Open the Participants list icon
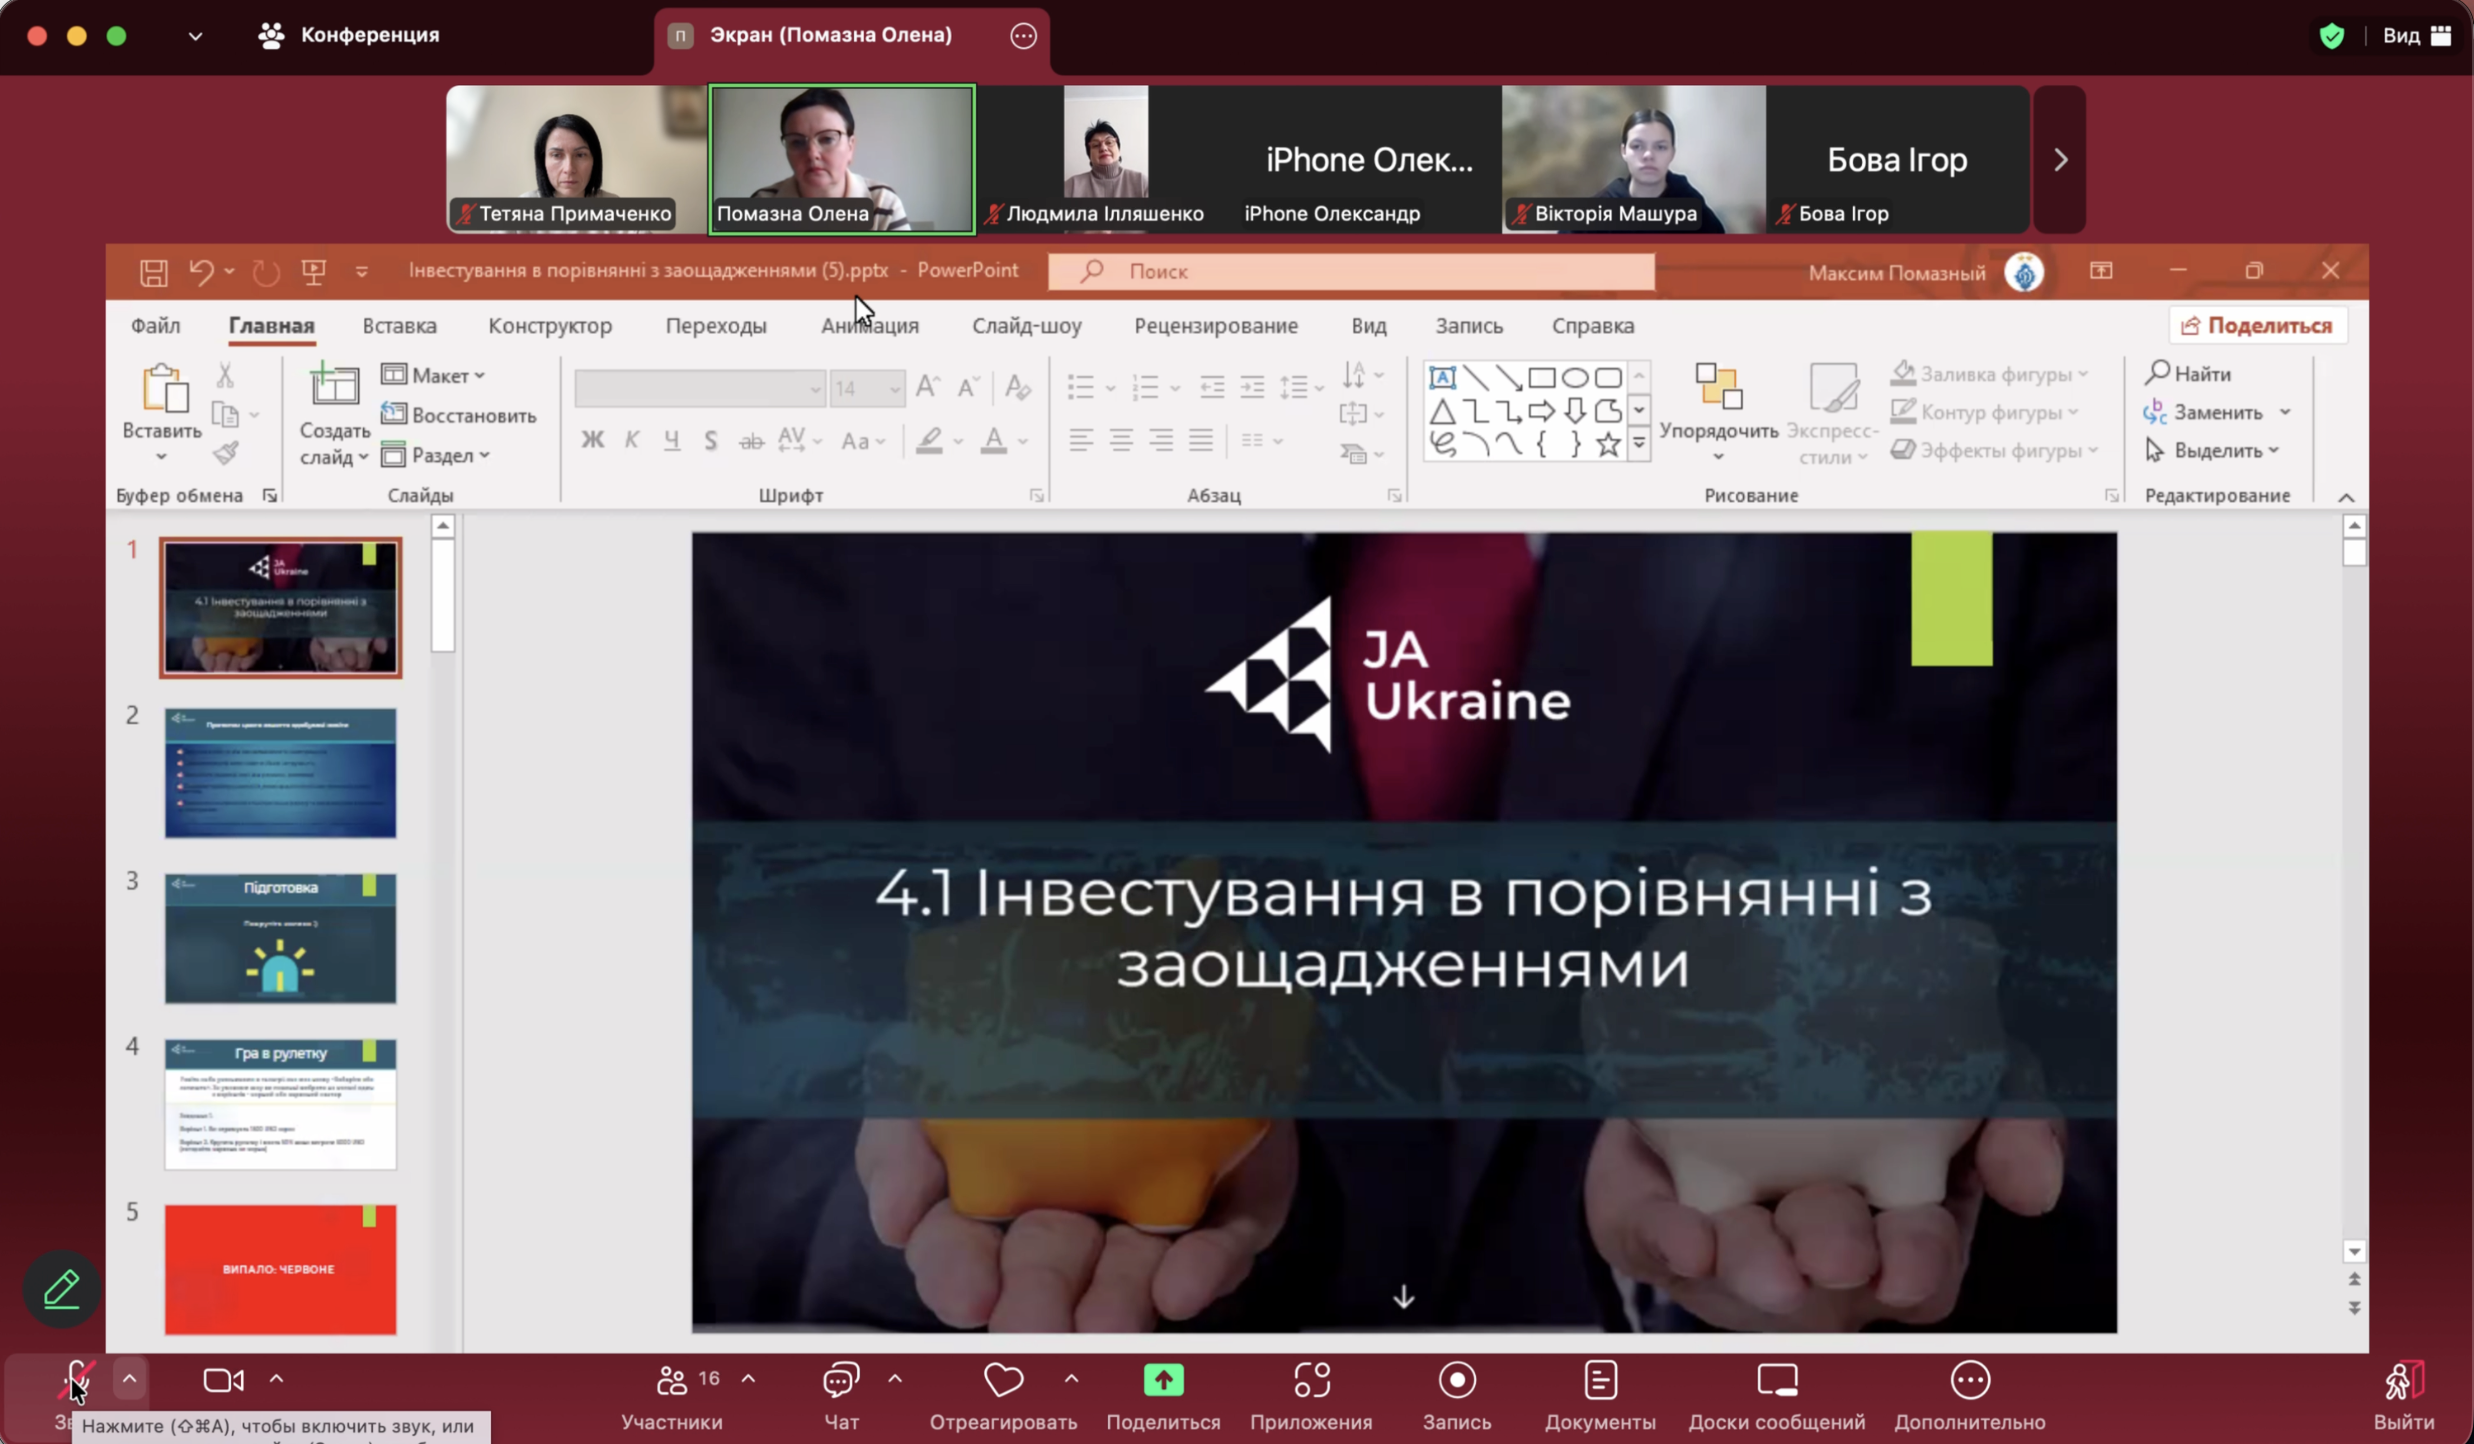This screenshot has height=1444, width=2474. (672, 1381)
